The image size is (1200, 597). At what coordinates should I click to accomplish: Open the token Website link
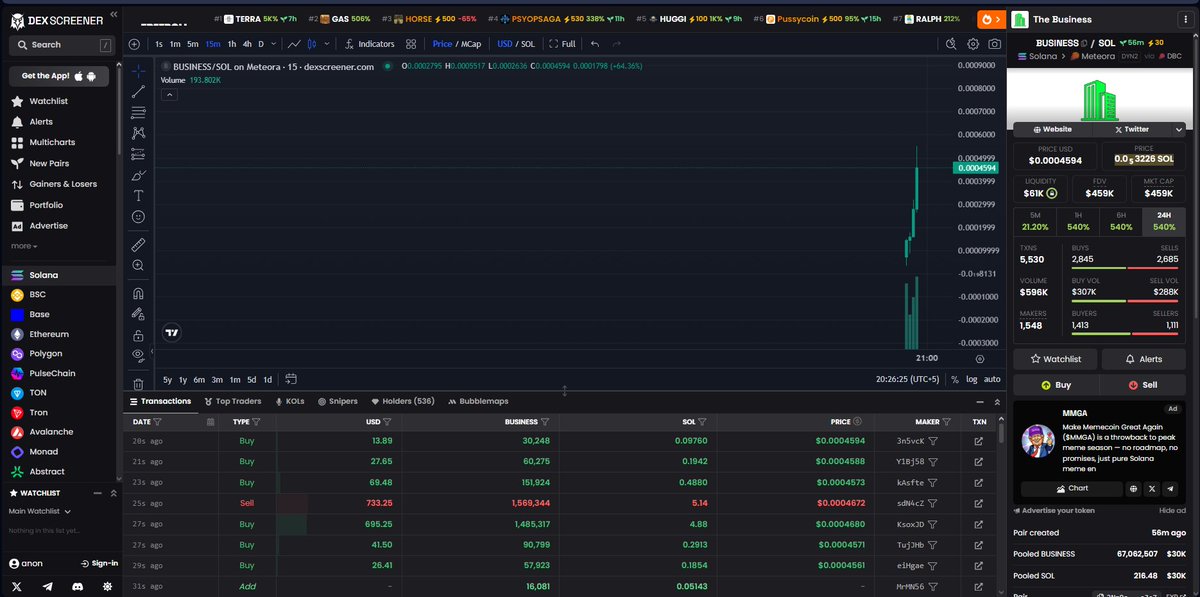pyautogui.click(x=1051, y=129)
